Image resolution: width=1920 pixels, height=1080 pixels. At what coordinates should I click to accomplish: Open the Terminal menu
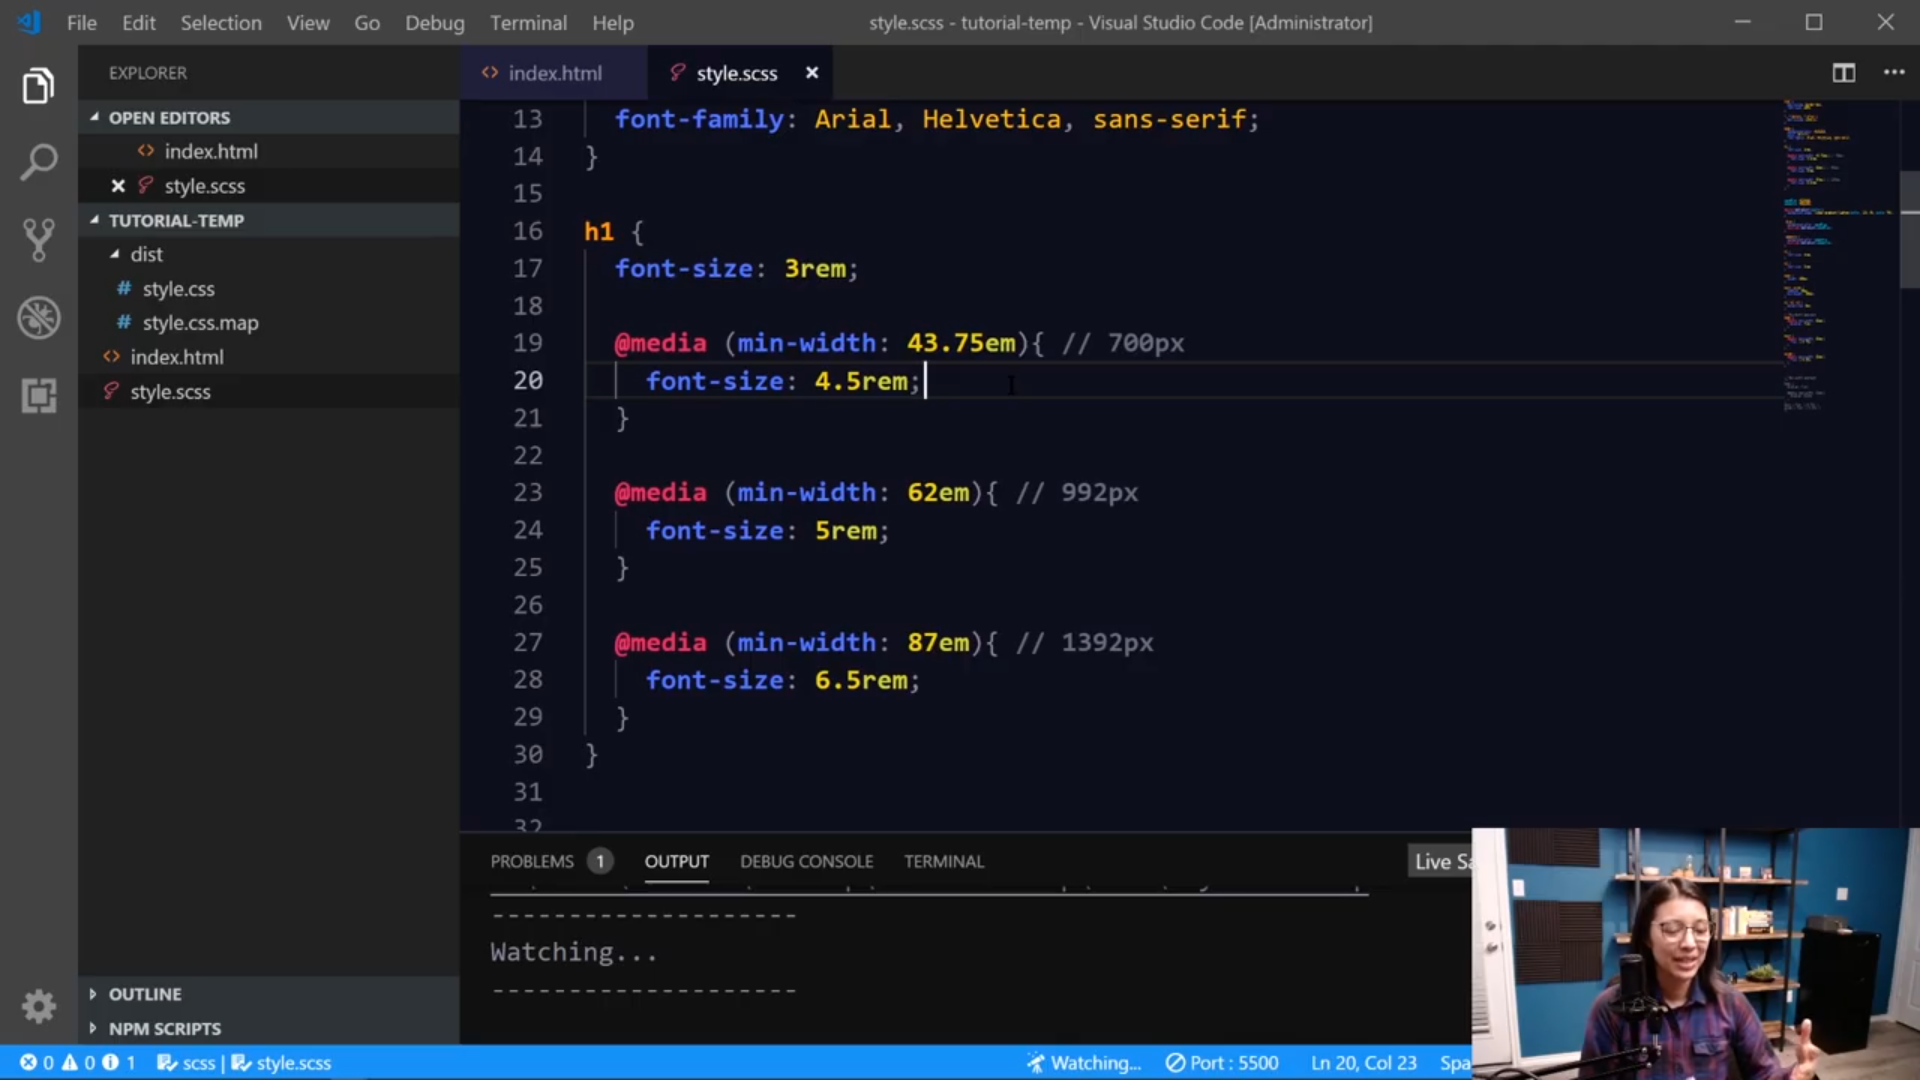click(x=528, y=22)
